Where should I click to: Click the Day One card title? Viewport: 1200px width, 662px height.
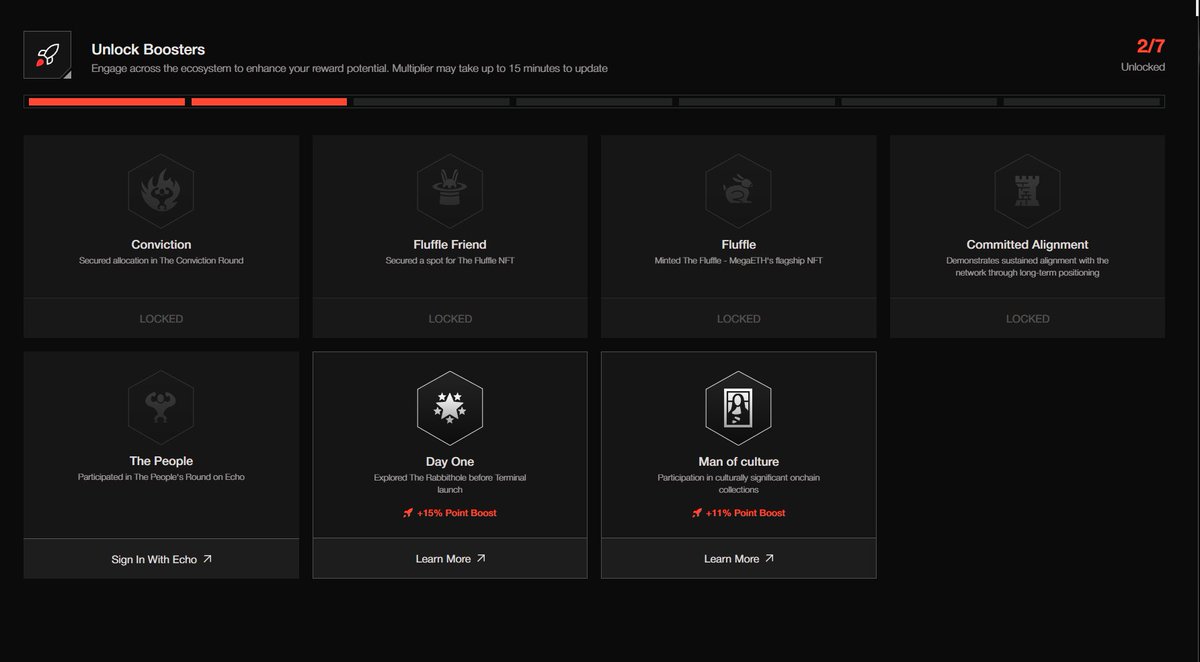tap(450, 461)
